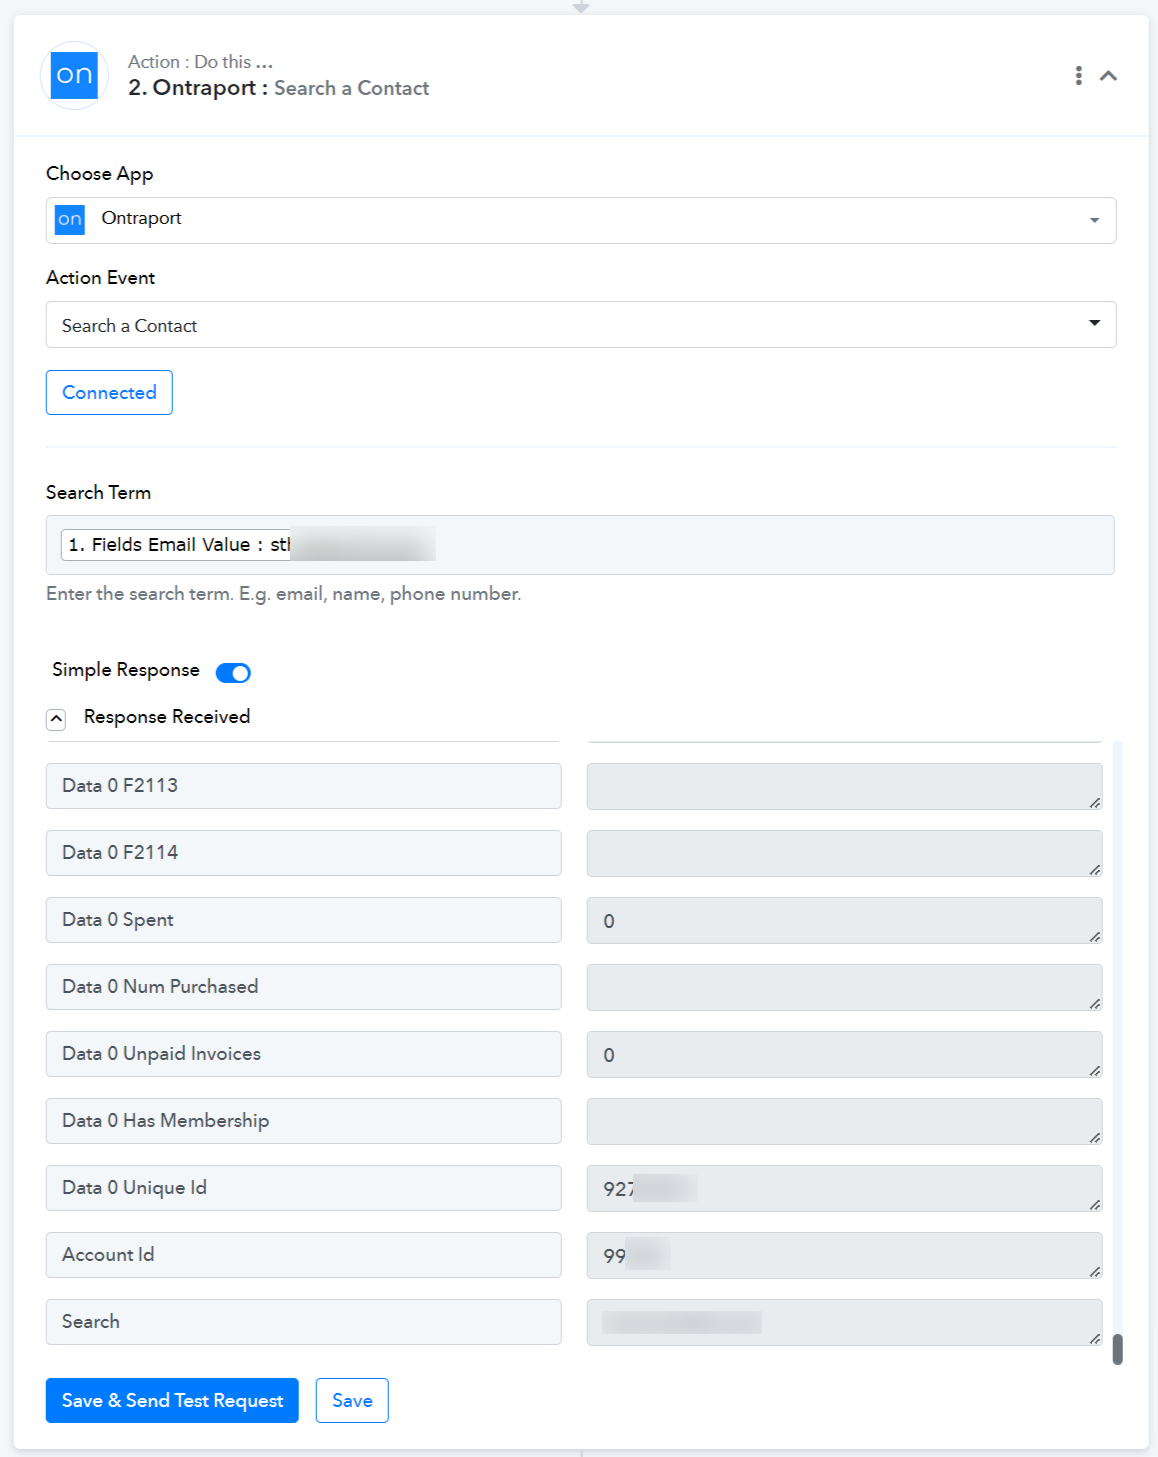Click the Data 0 Spent value box
1158x1457 pixels.
tap(844, 921)
